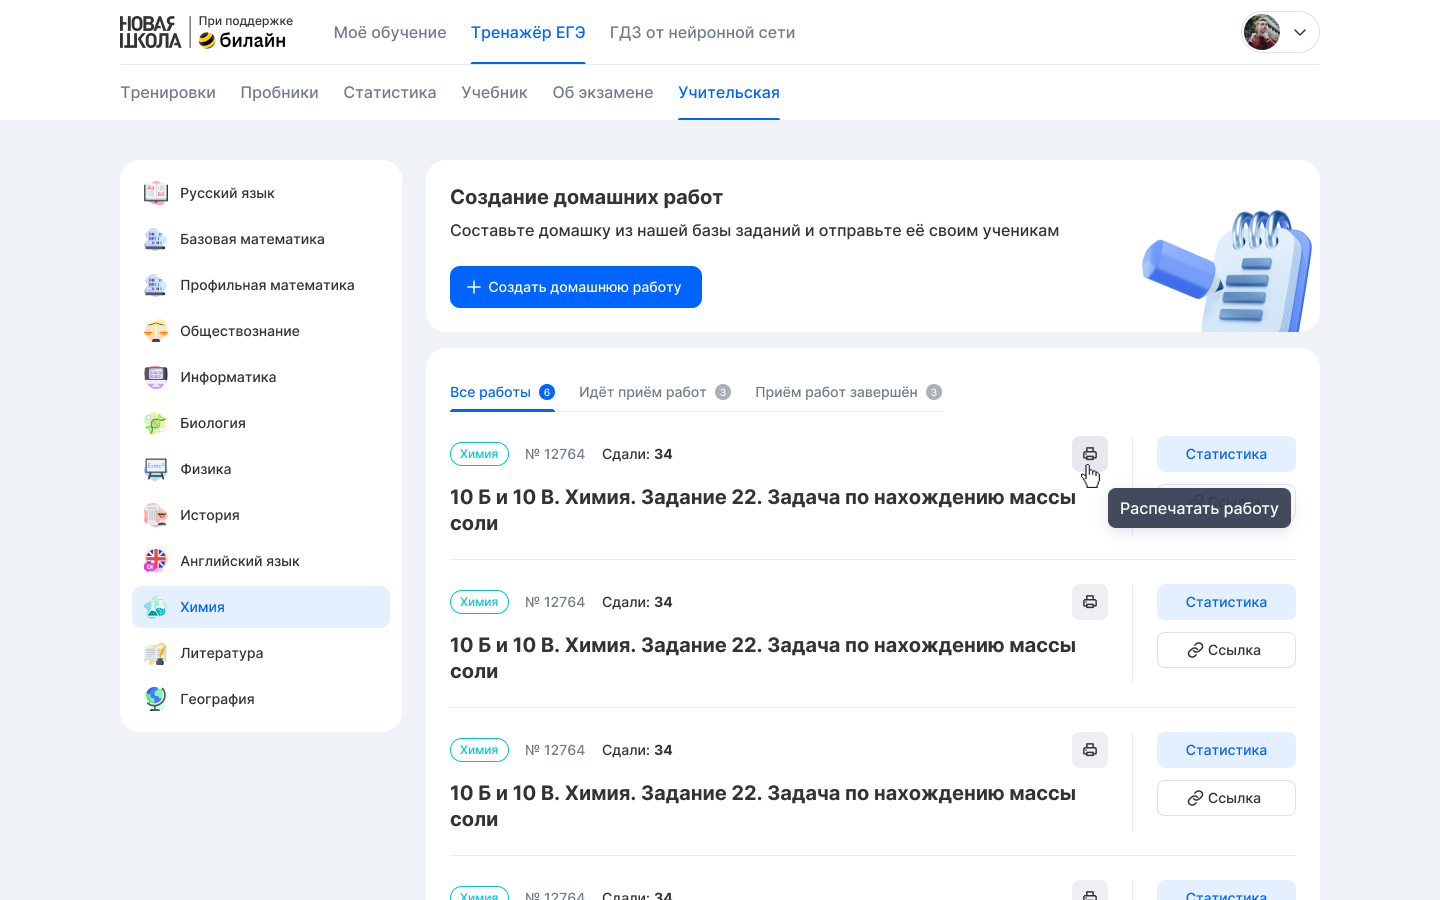Image resolution: width=1440 pixels, height=900 pixels.
Task: Click the Русский язык subject icon
Action: pos(155,193)
